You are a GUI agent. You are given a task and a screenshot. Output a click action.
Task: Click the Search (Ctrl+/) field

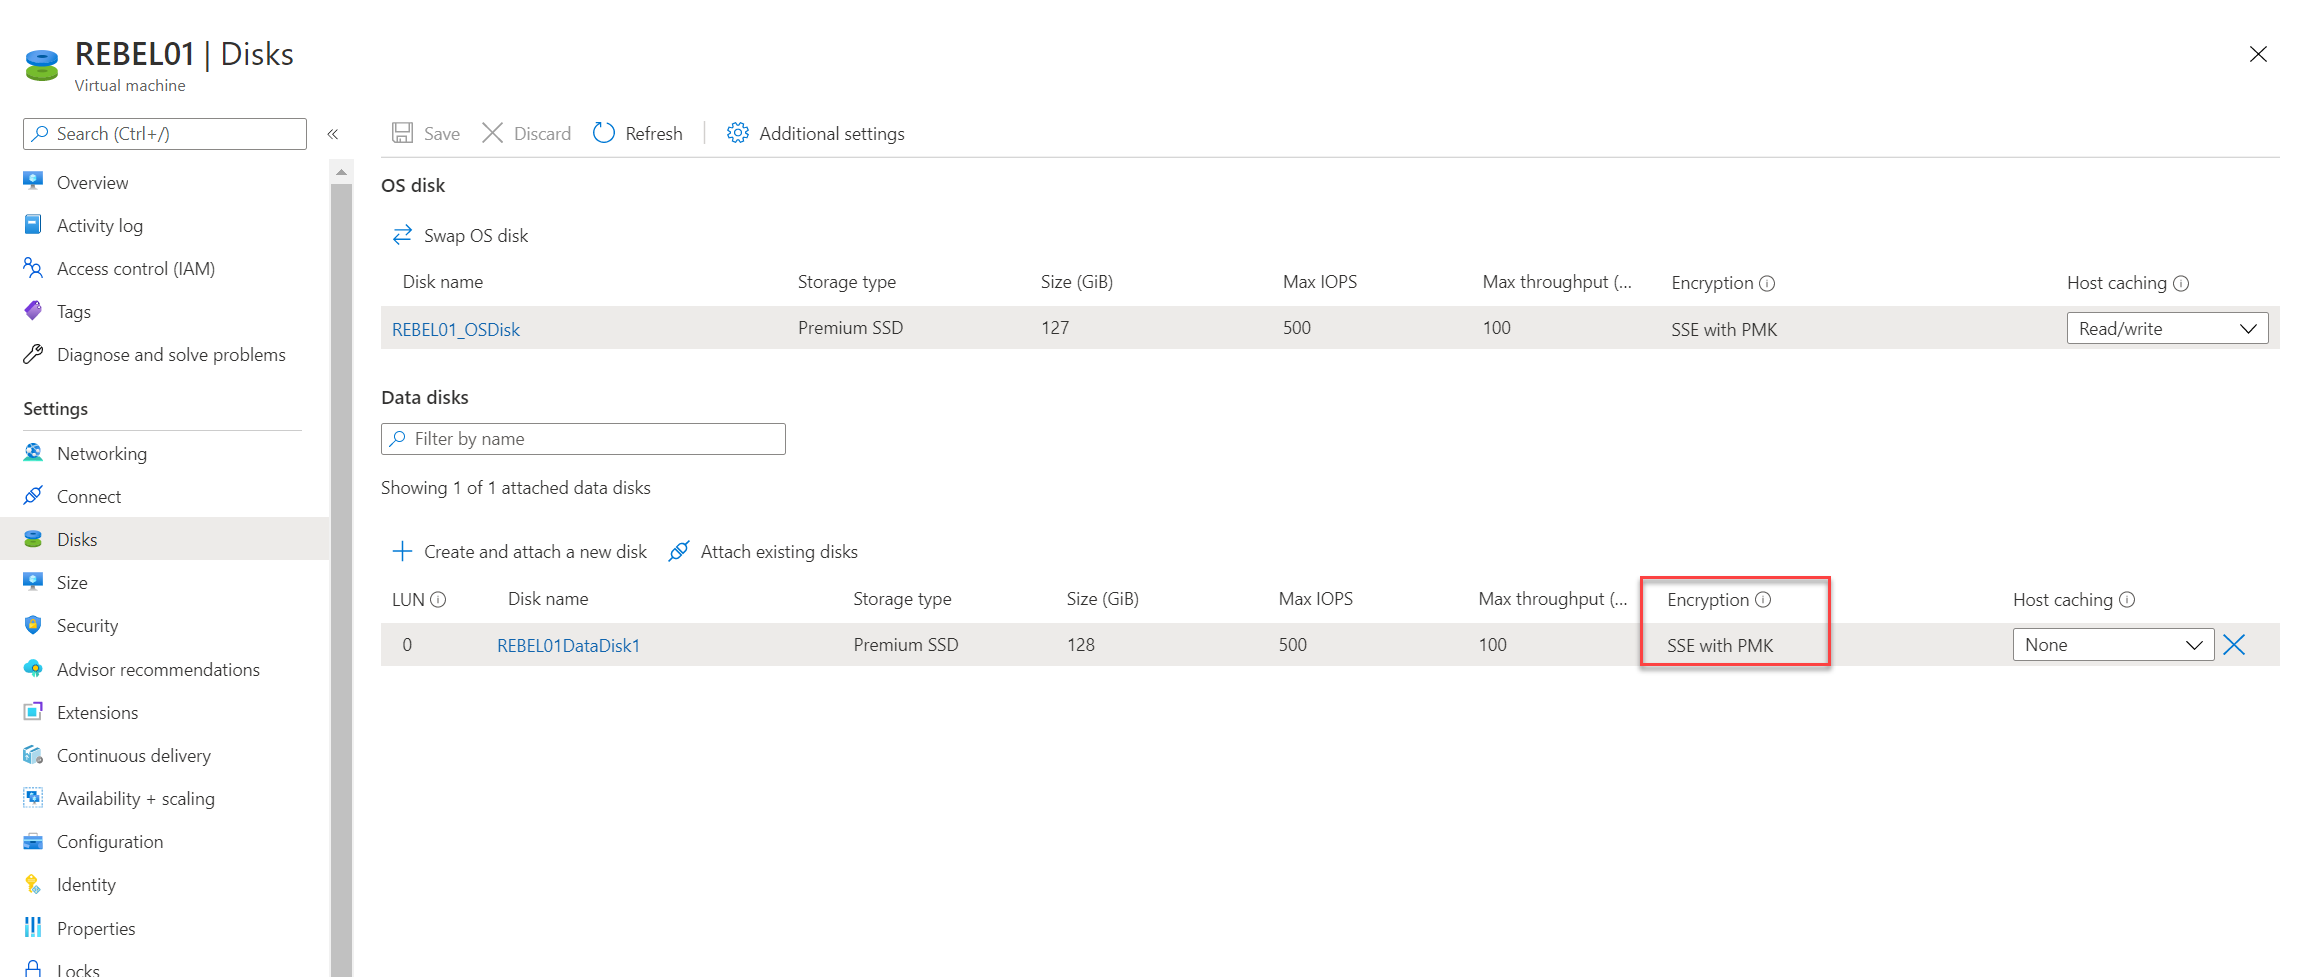click(x=165, y=134)
